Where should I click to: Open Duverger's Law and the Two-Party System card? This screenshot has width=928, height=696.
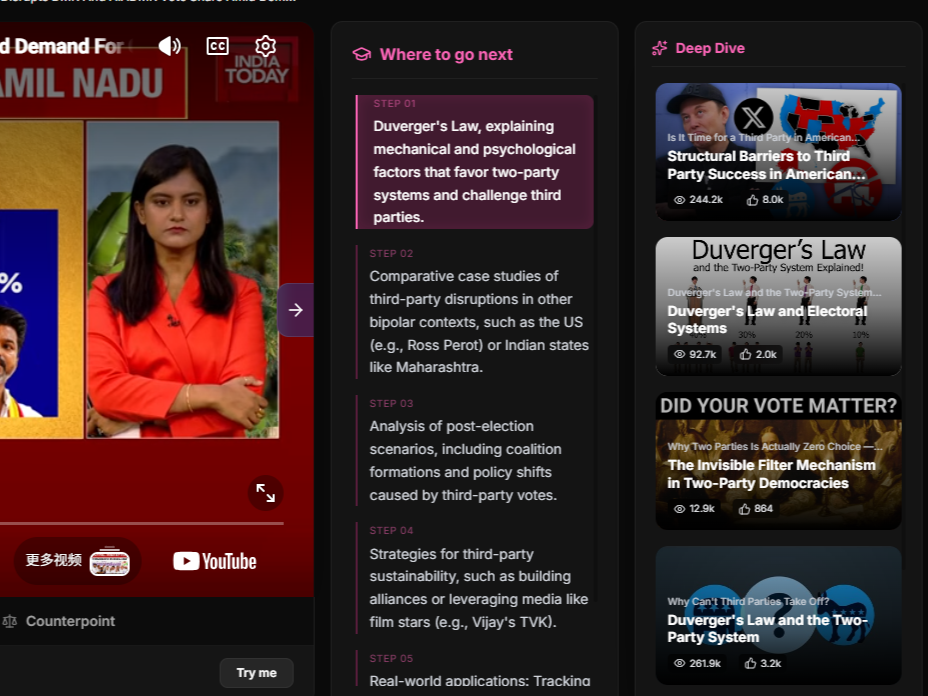tap(778, 615)
